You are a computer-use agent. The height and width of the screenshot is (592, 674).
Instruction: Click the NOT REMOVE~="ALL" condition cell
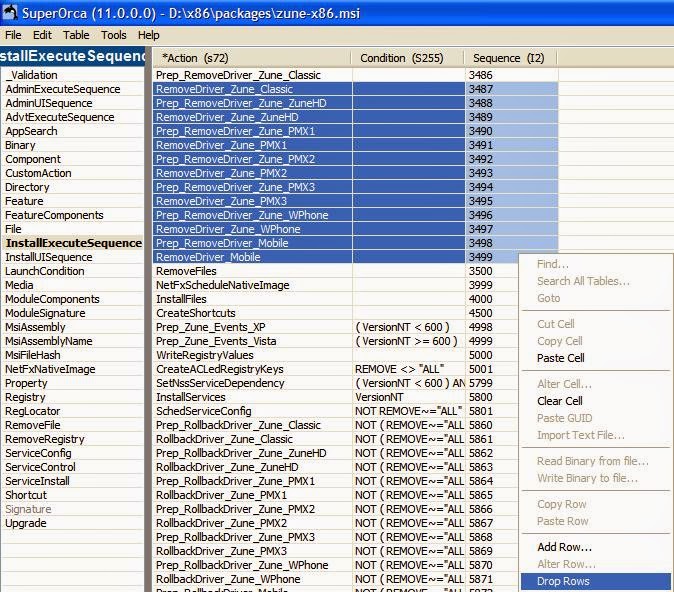pos(409,411)
